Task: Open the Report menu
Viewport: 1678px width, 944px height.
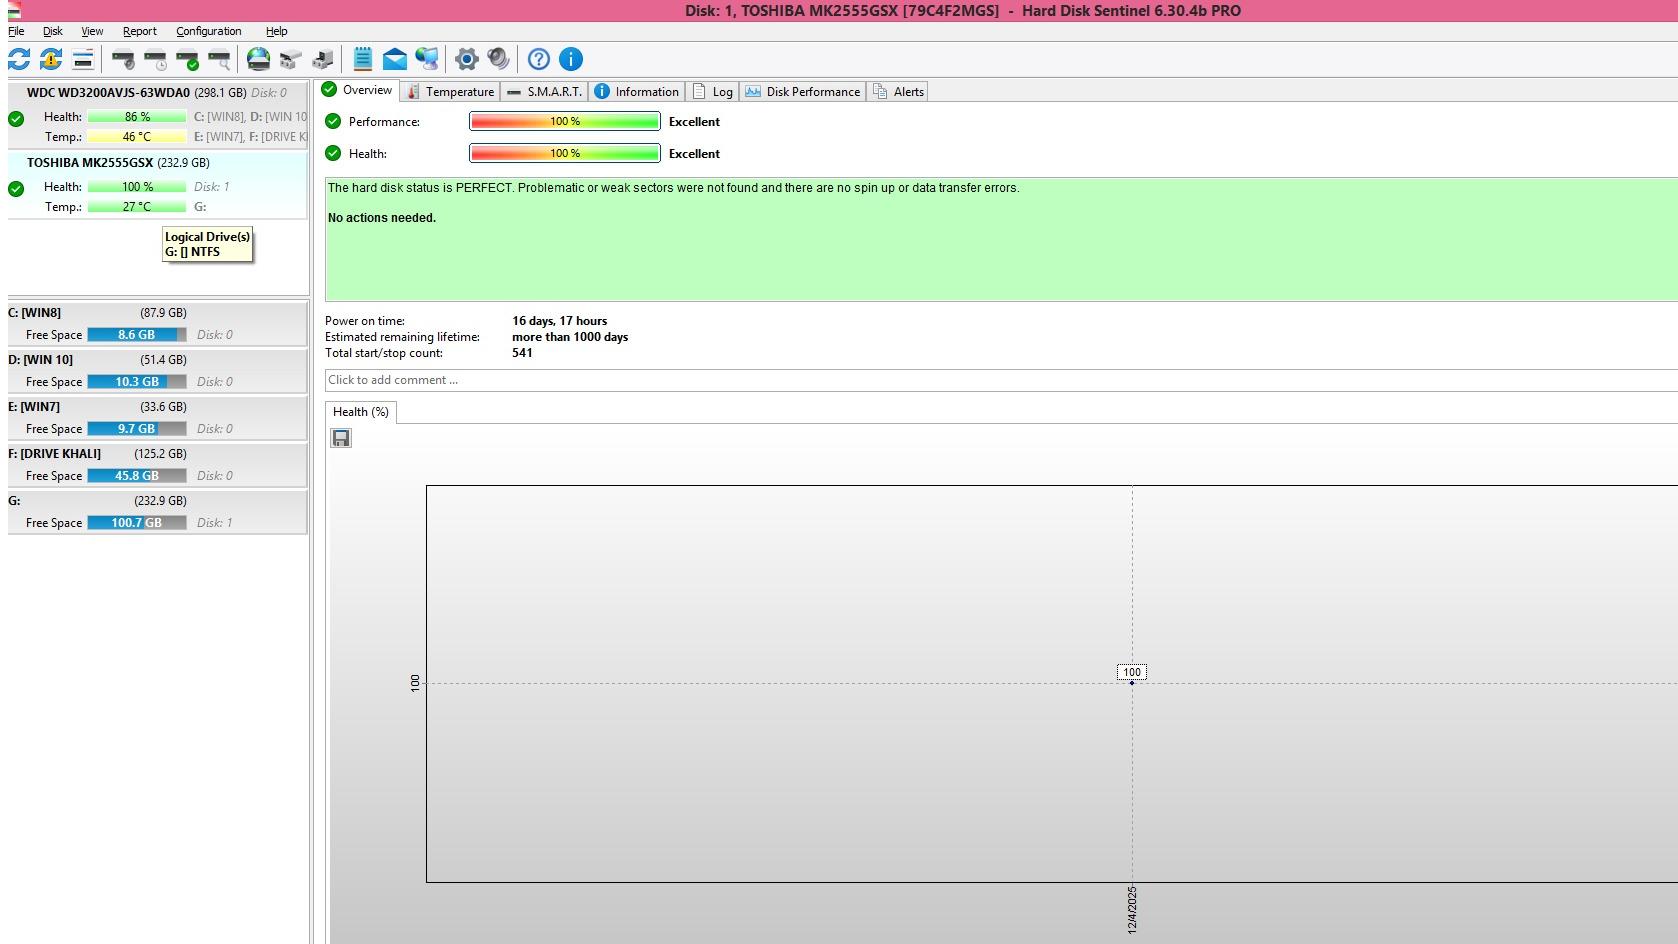Action: (139, 31)
